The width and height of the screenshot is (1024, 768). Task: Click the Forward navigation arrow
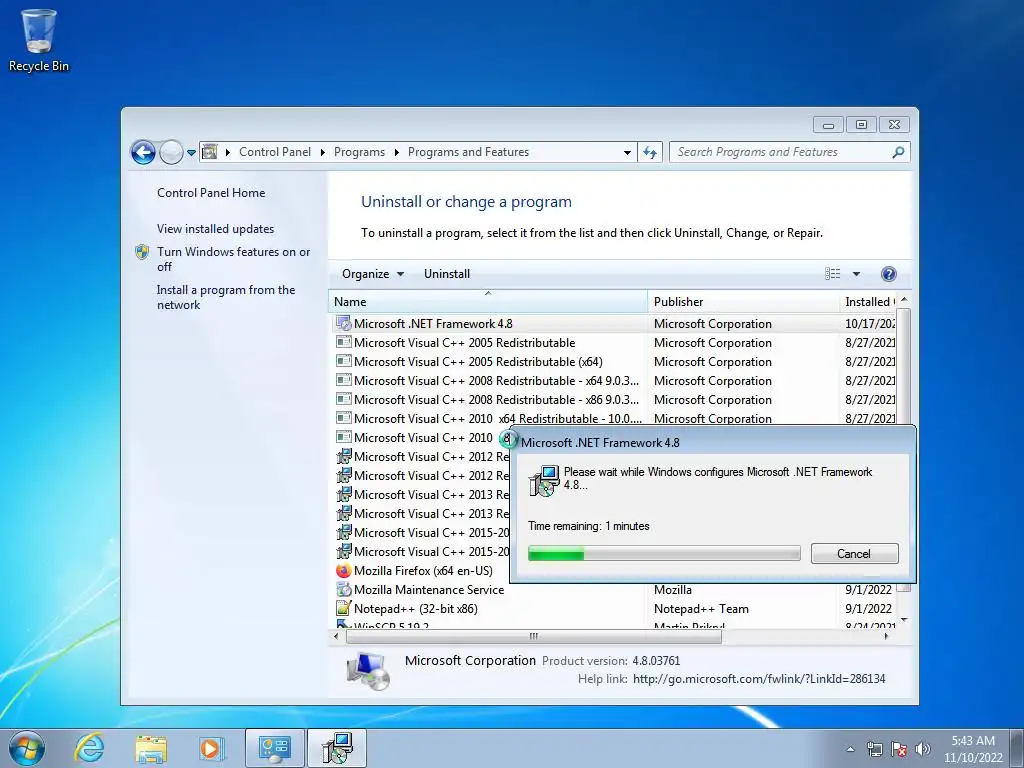coord(171,152)
